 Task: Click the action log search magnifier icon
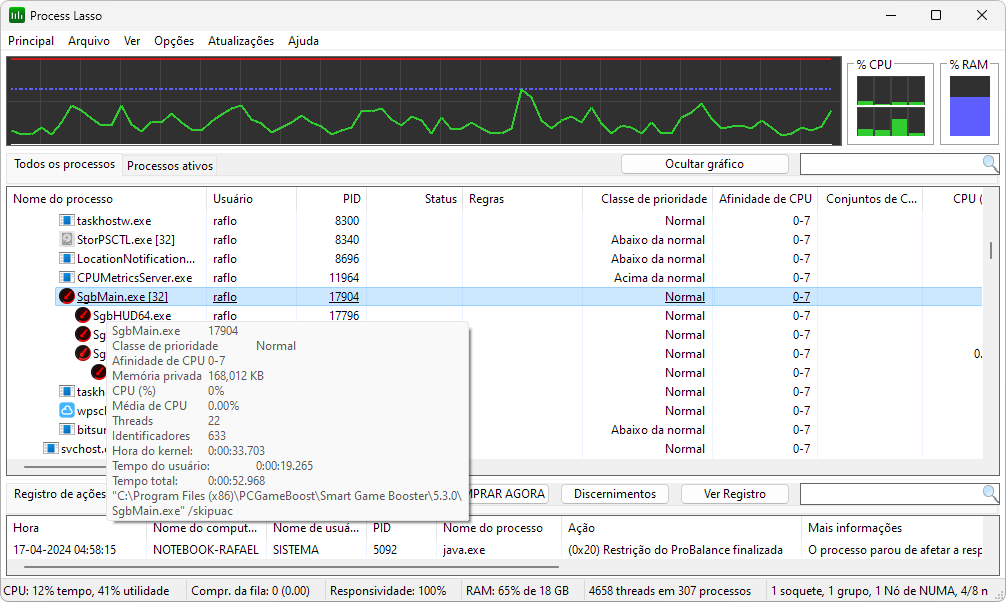point(990,494)
